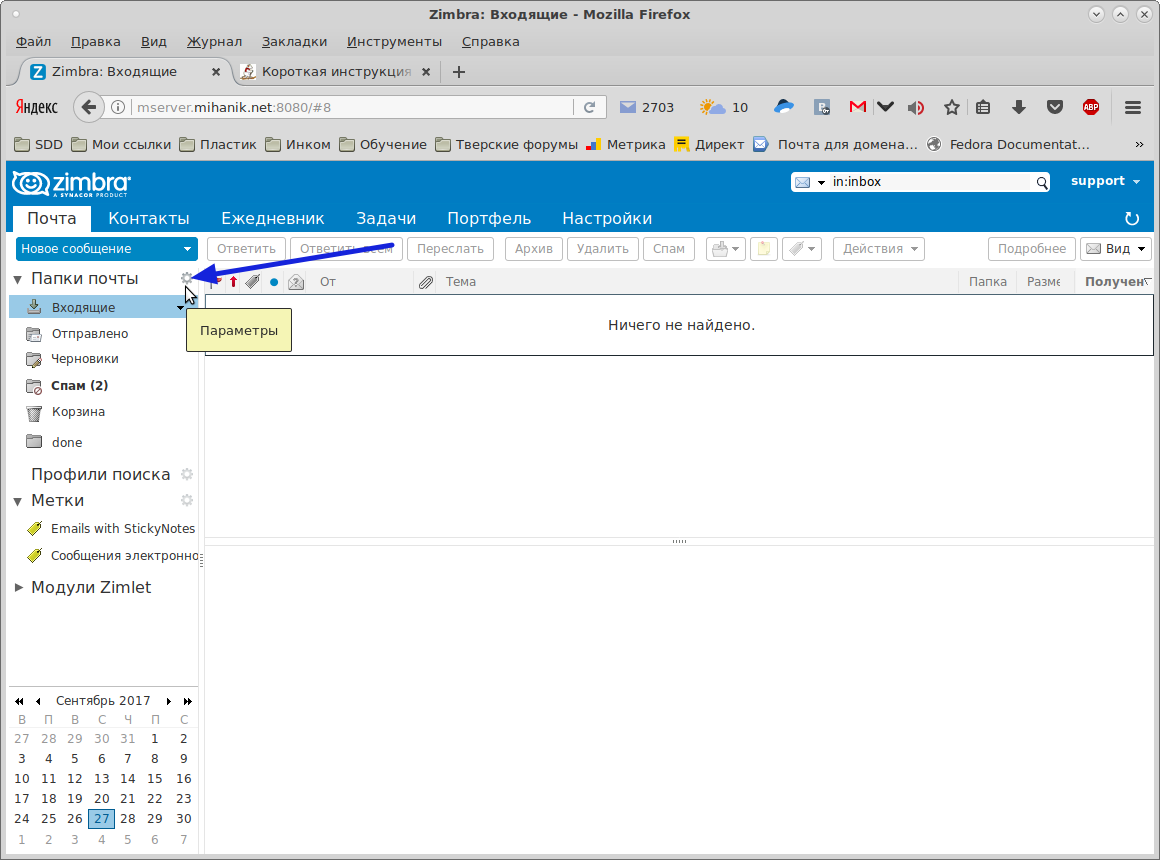This screenshot has width=1160, height=860.
Task: Open Yandex mail counter 2703
Action: click(647, 107)
